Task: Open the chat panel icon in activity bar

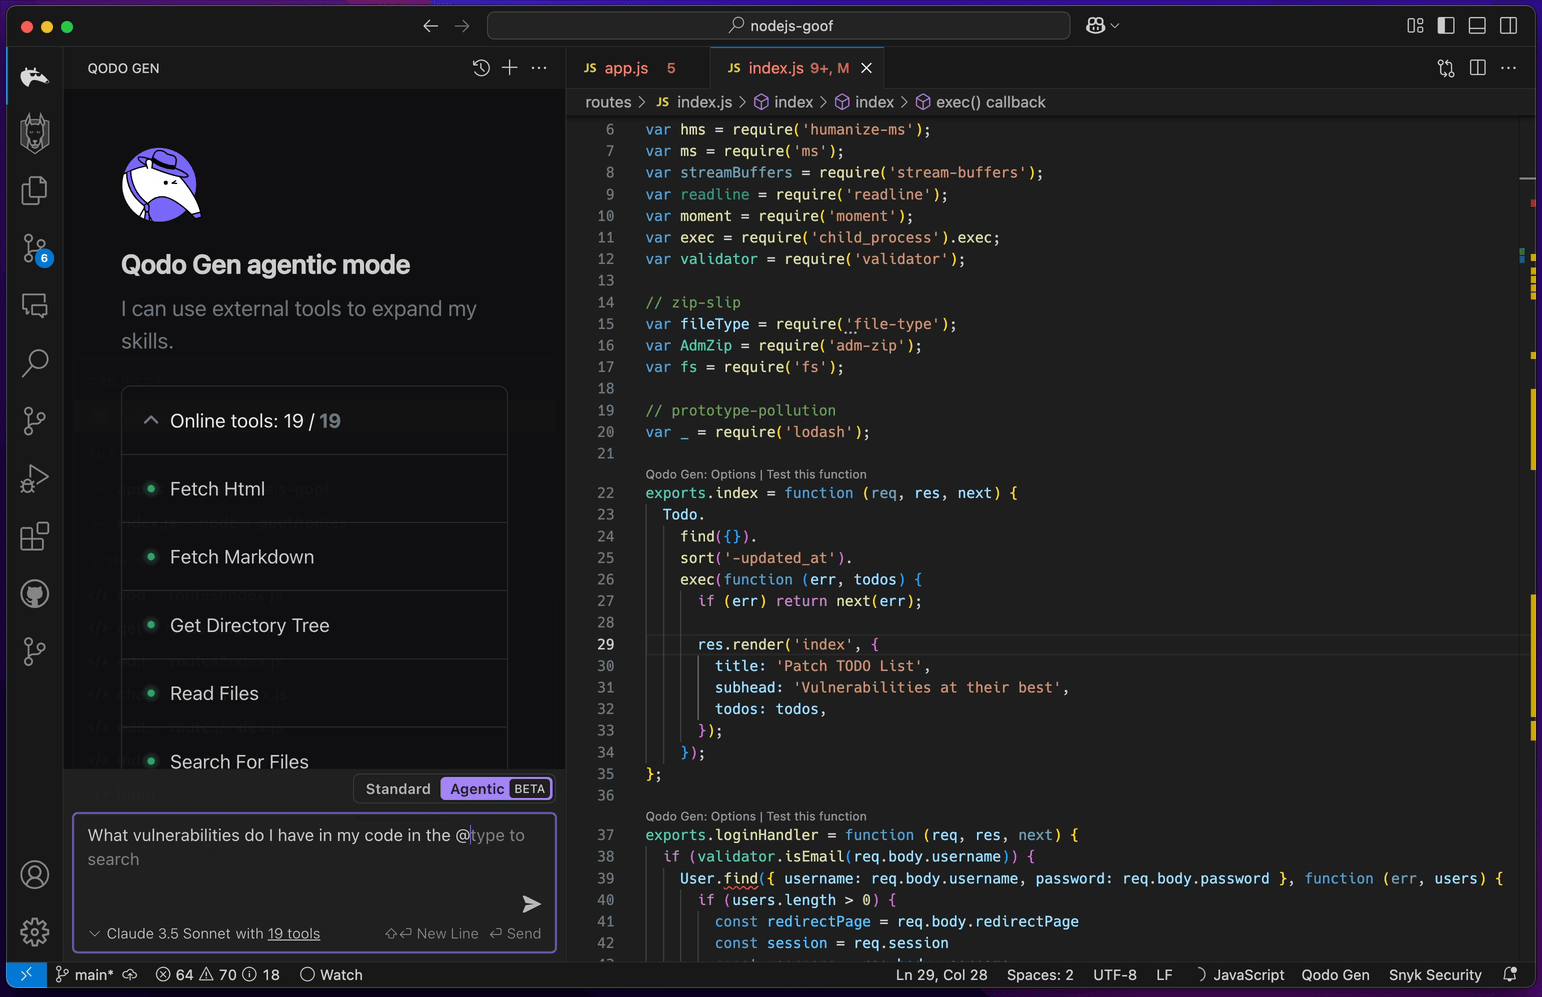Action: click(35, 305)
